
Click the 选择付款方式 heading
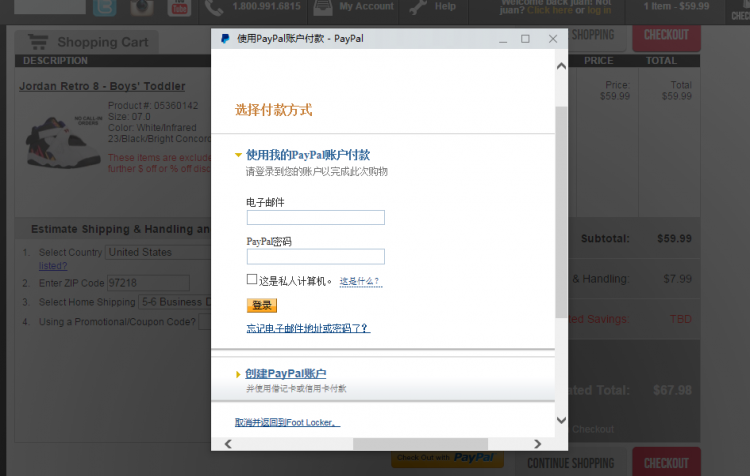[x=274, y=110]
